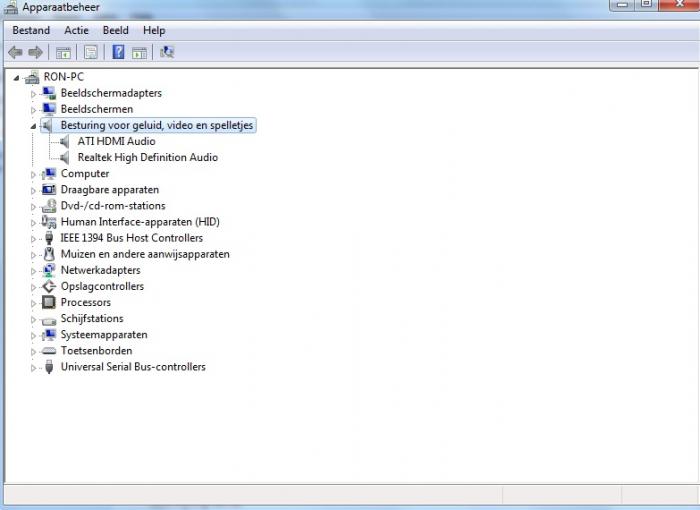Click the blue Help question mark icon
Image resolution: width=700 pixels, height=510 pixels.
point(118,52)
